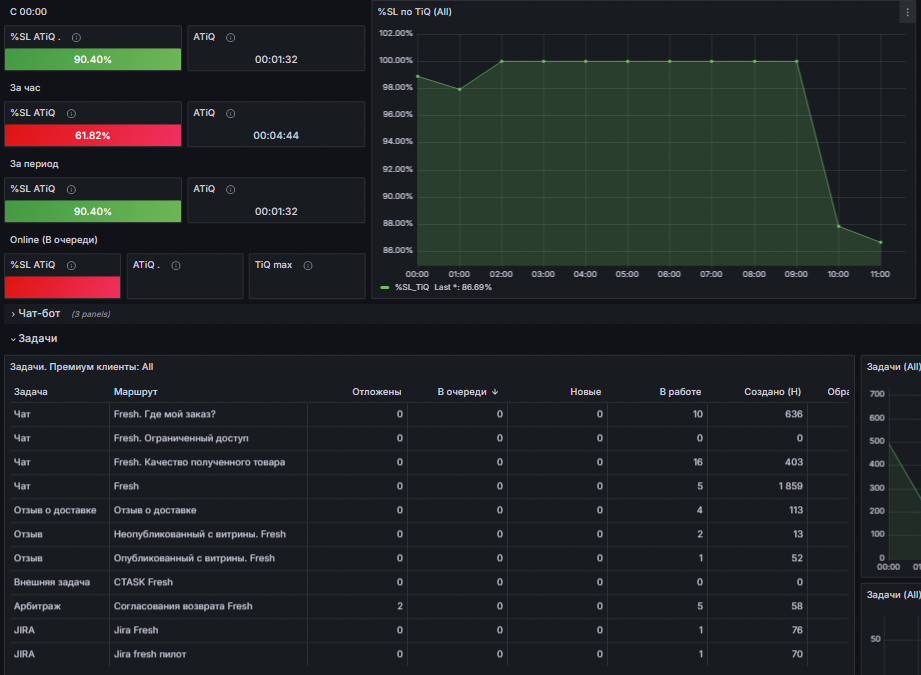Click info icon on За час %SL ATiQ
The image size is (921, 675).
[72, 113]
